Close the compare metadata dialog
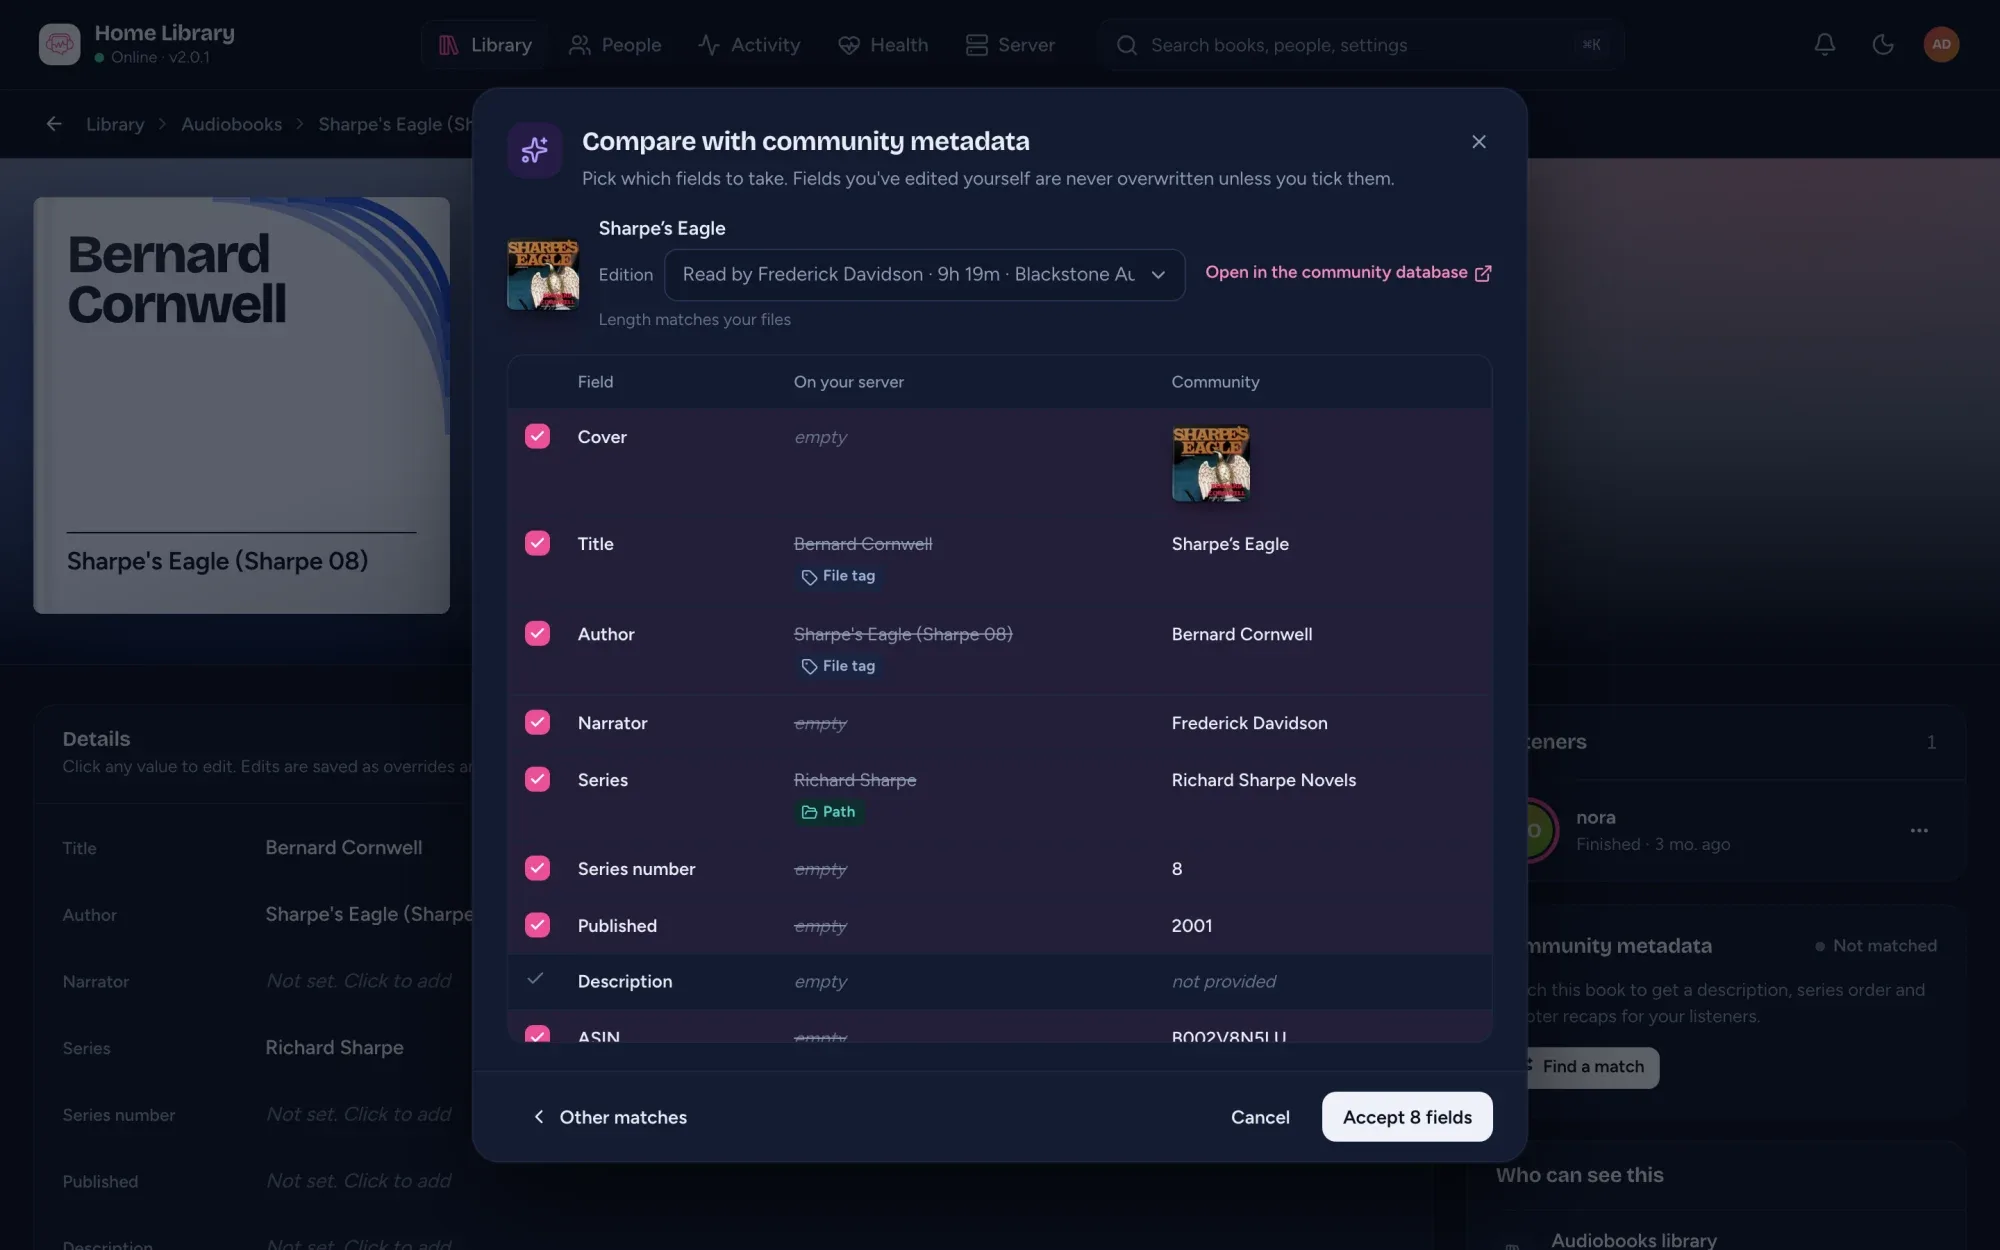2000x1250 pixels. point(1478,142)
